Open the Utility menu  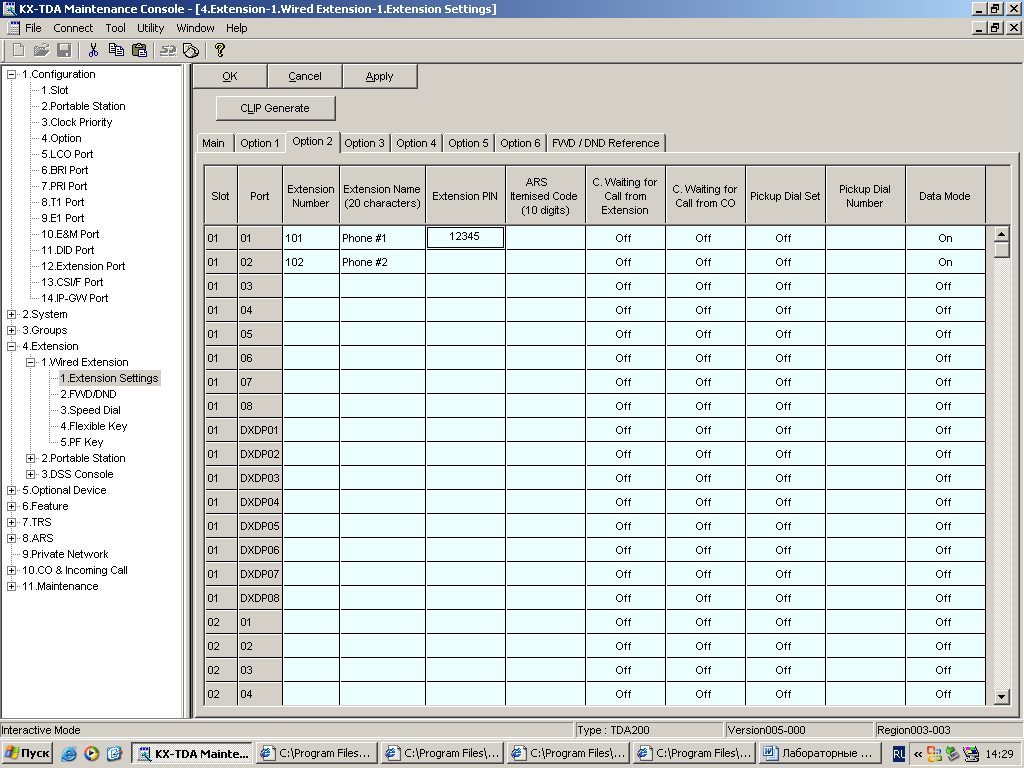click(150, 28)
